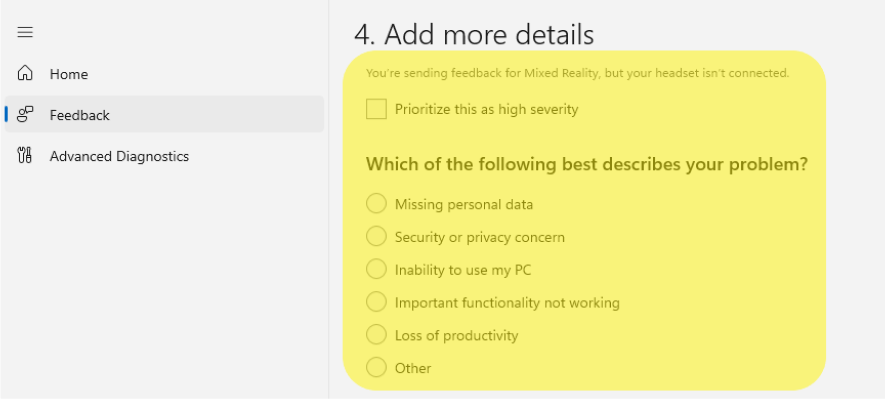Screen dimensions: 885x400
Task: Switch to Advanced Diagnostics page
Action: [164, 156]
